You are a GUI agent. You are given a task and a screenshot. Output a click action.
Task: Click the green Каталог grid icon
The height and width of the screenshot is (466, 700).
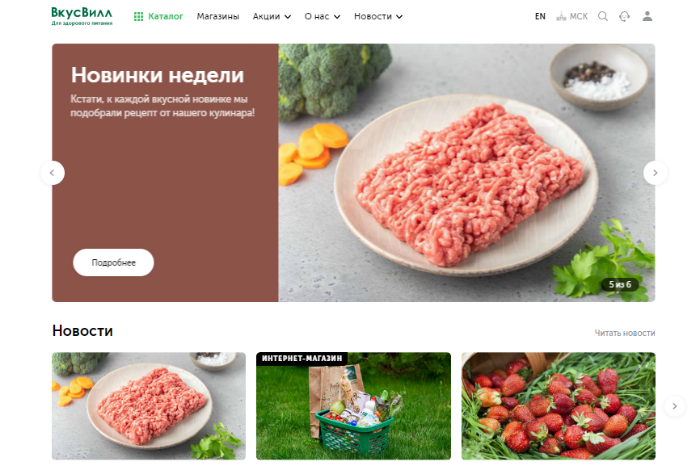(x=138, y=17)
